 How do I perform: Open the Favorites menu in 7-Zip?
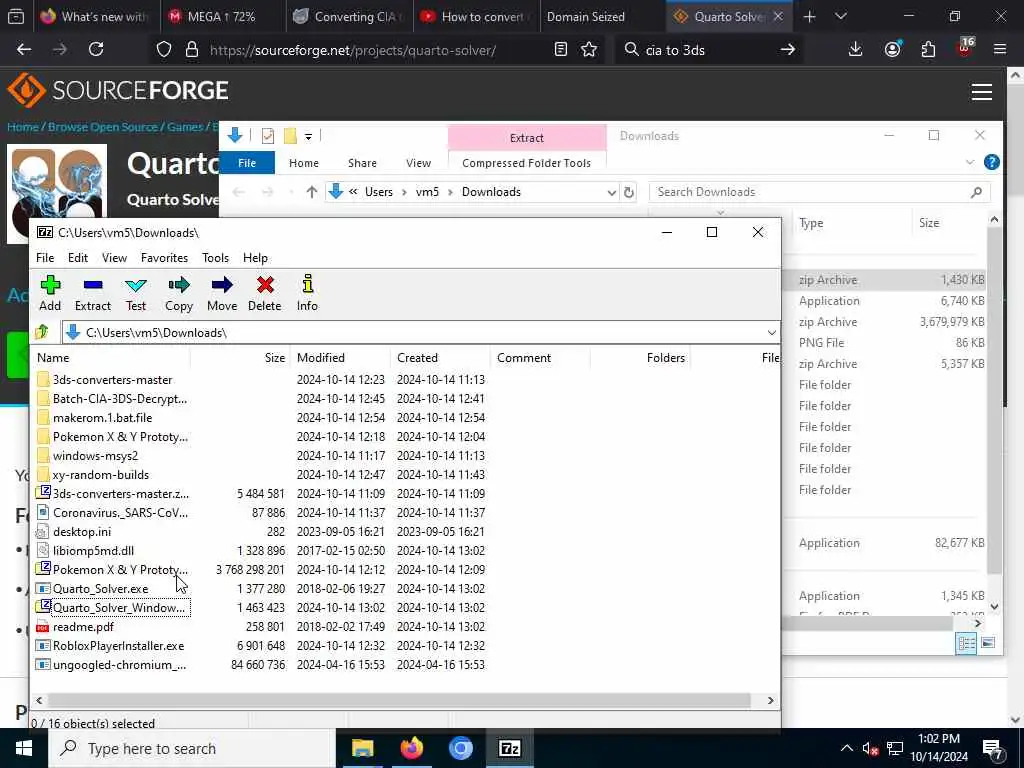click(x=165, y=258)
